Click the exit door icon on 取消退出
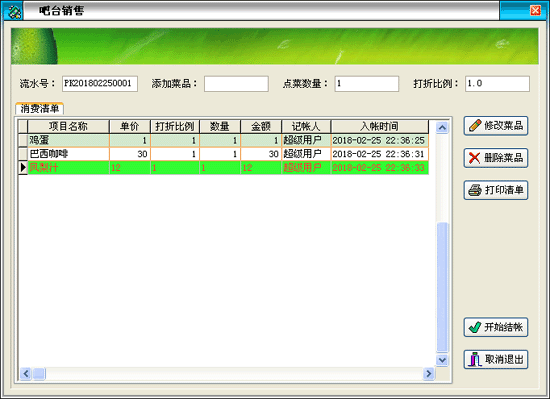Screen dimensions: 550x399 475,359
